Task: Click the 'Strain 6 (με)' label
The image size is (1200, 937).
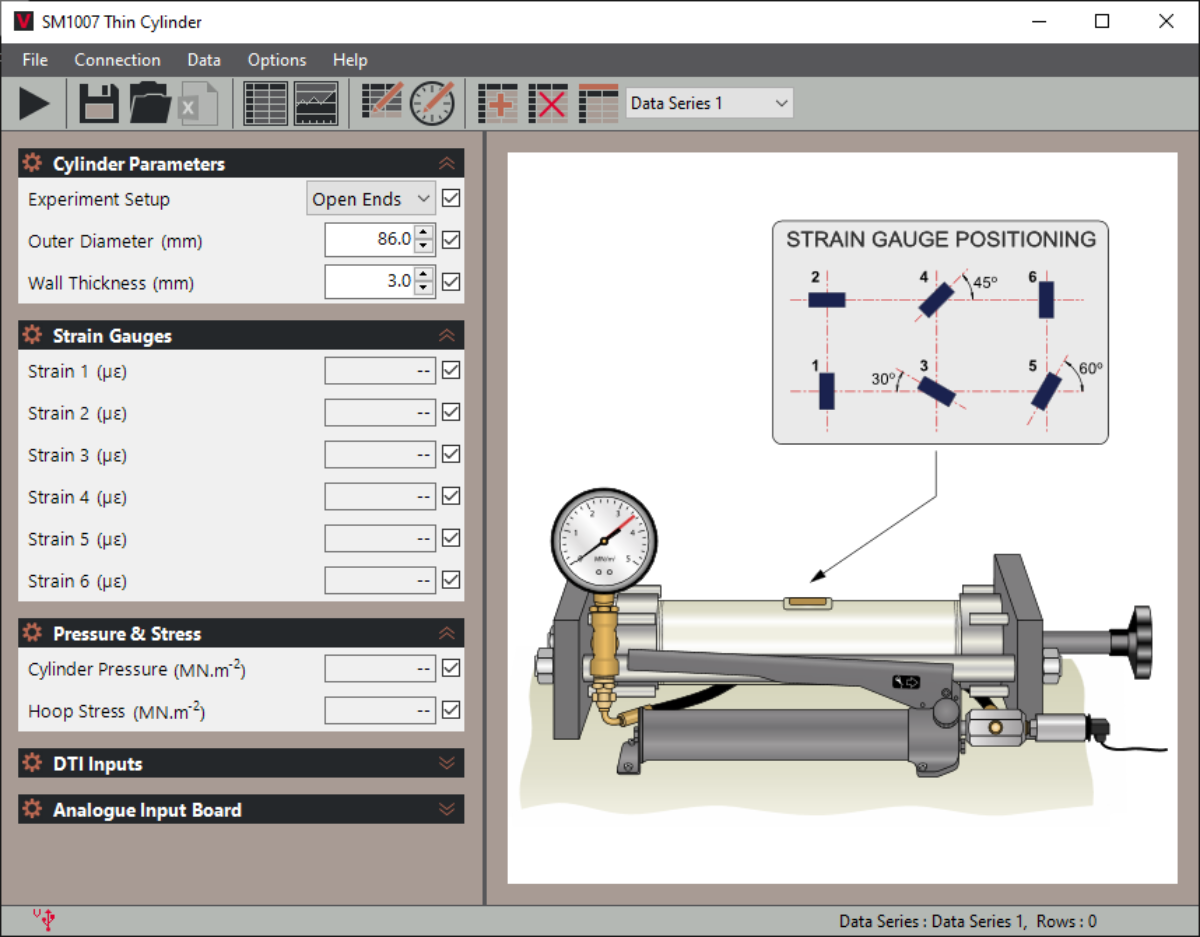Action: pyautogui.click(x=77, y=581)
